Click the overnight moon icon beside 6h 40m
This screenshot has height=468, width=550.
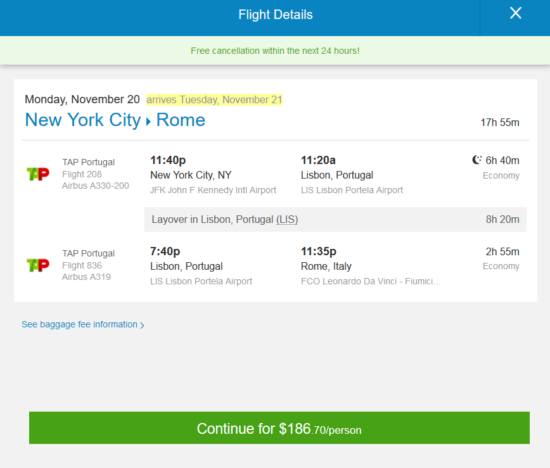[476, 160]
